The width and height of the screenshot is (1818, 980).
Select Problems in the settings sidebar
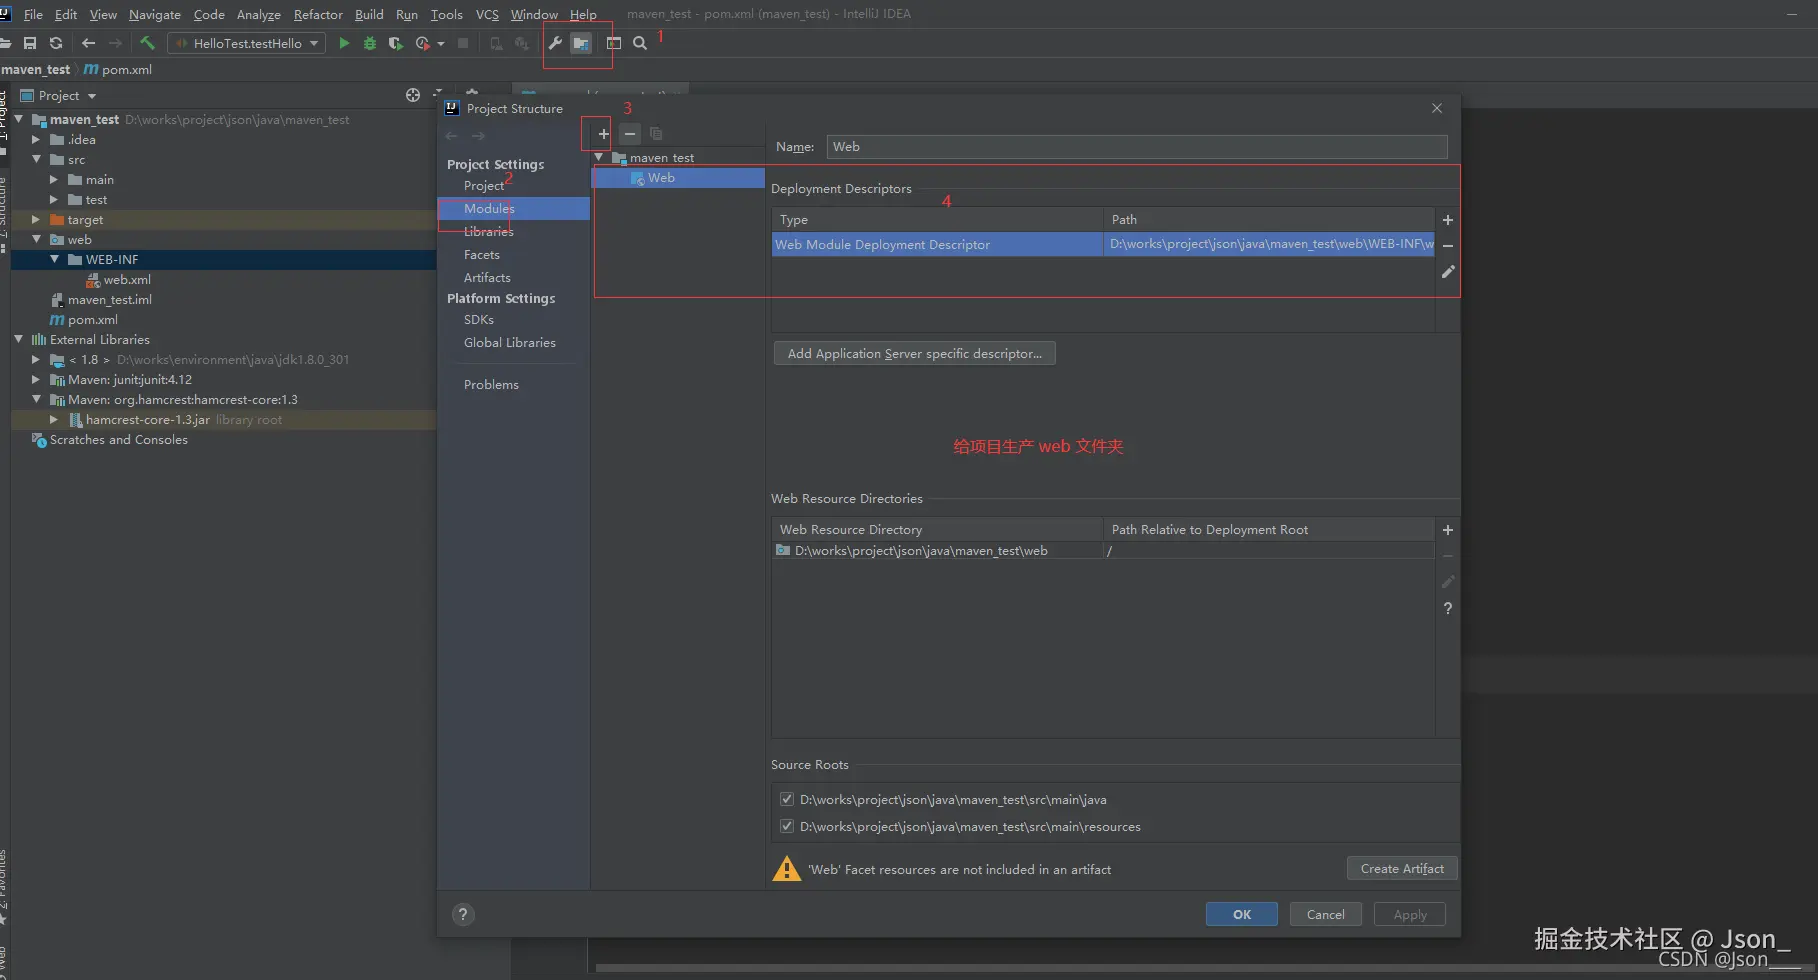point(491,384)
